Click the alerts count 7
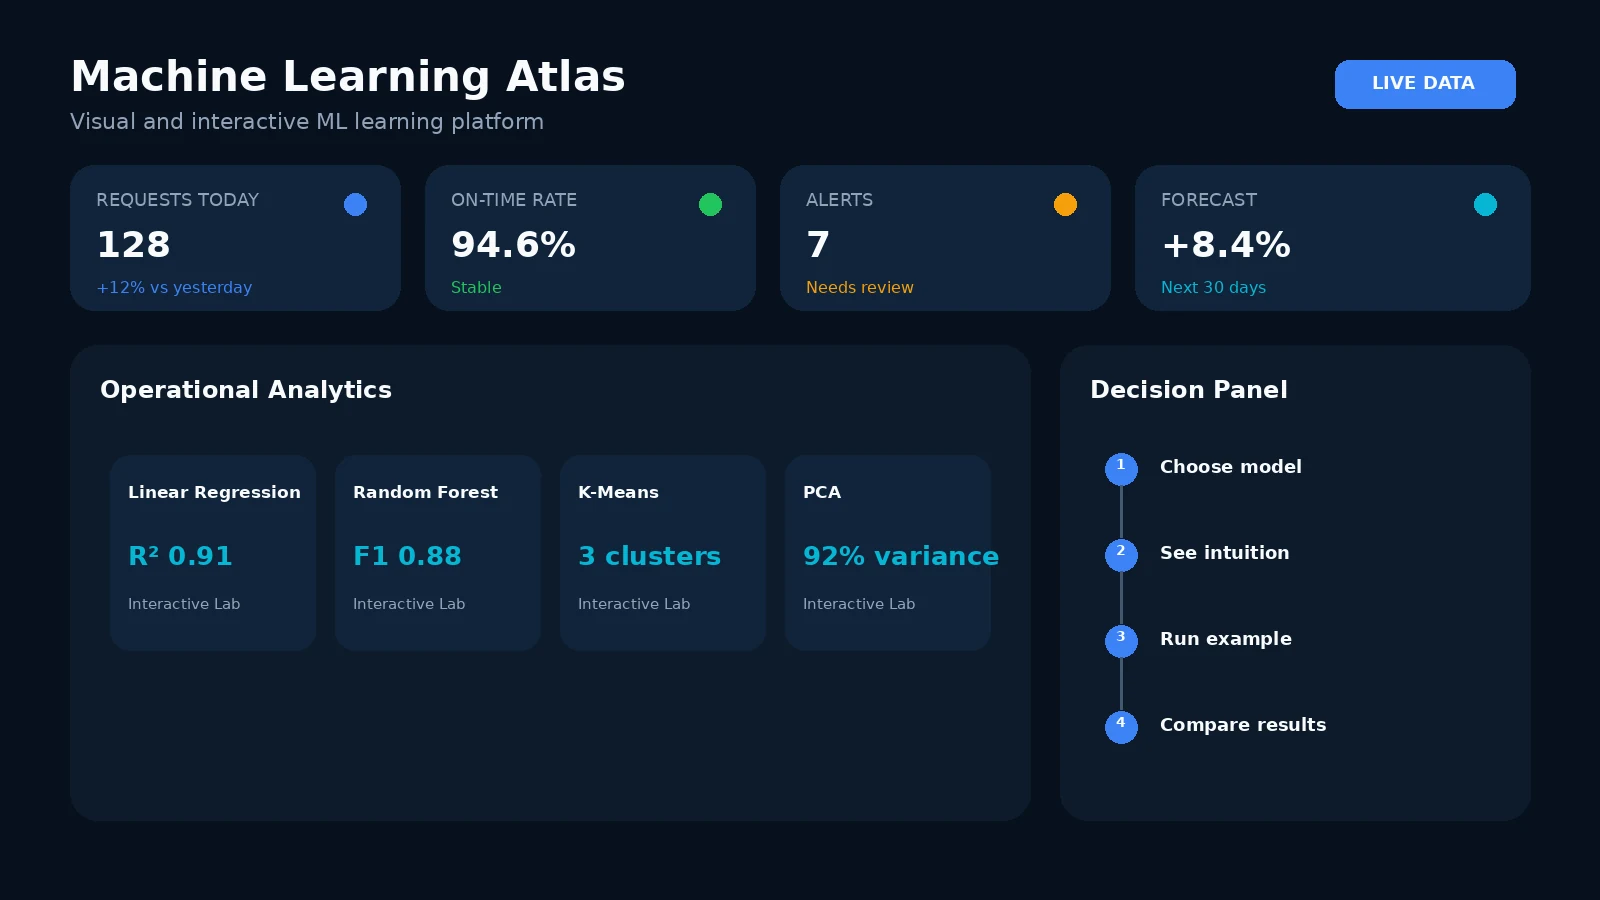1600x900 pixels. click(818, 245)
